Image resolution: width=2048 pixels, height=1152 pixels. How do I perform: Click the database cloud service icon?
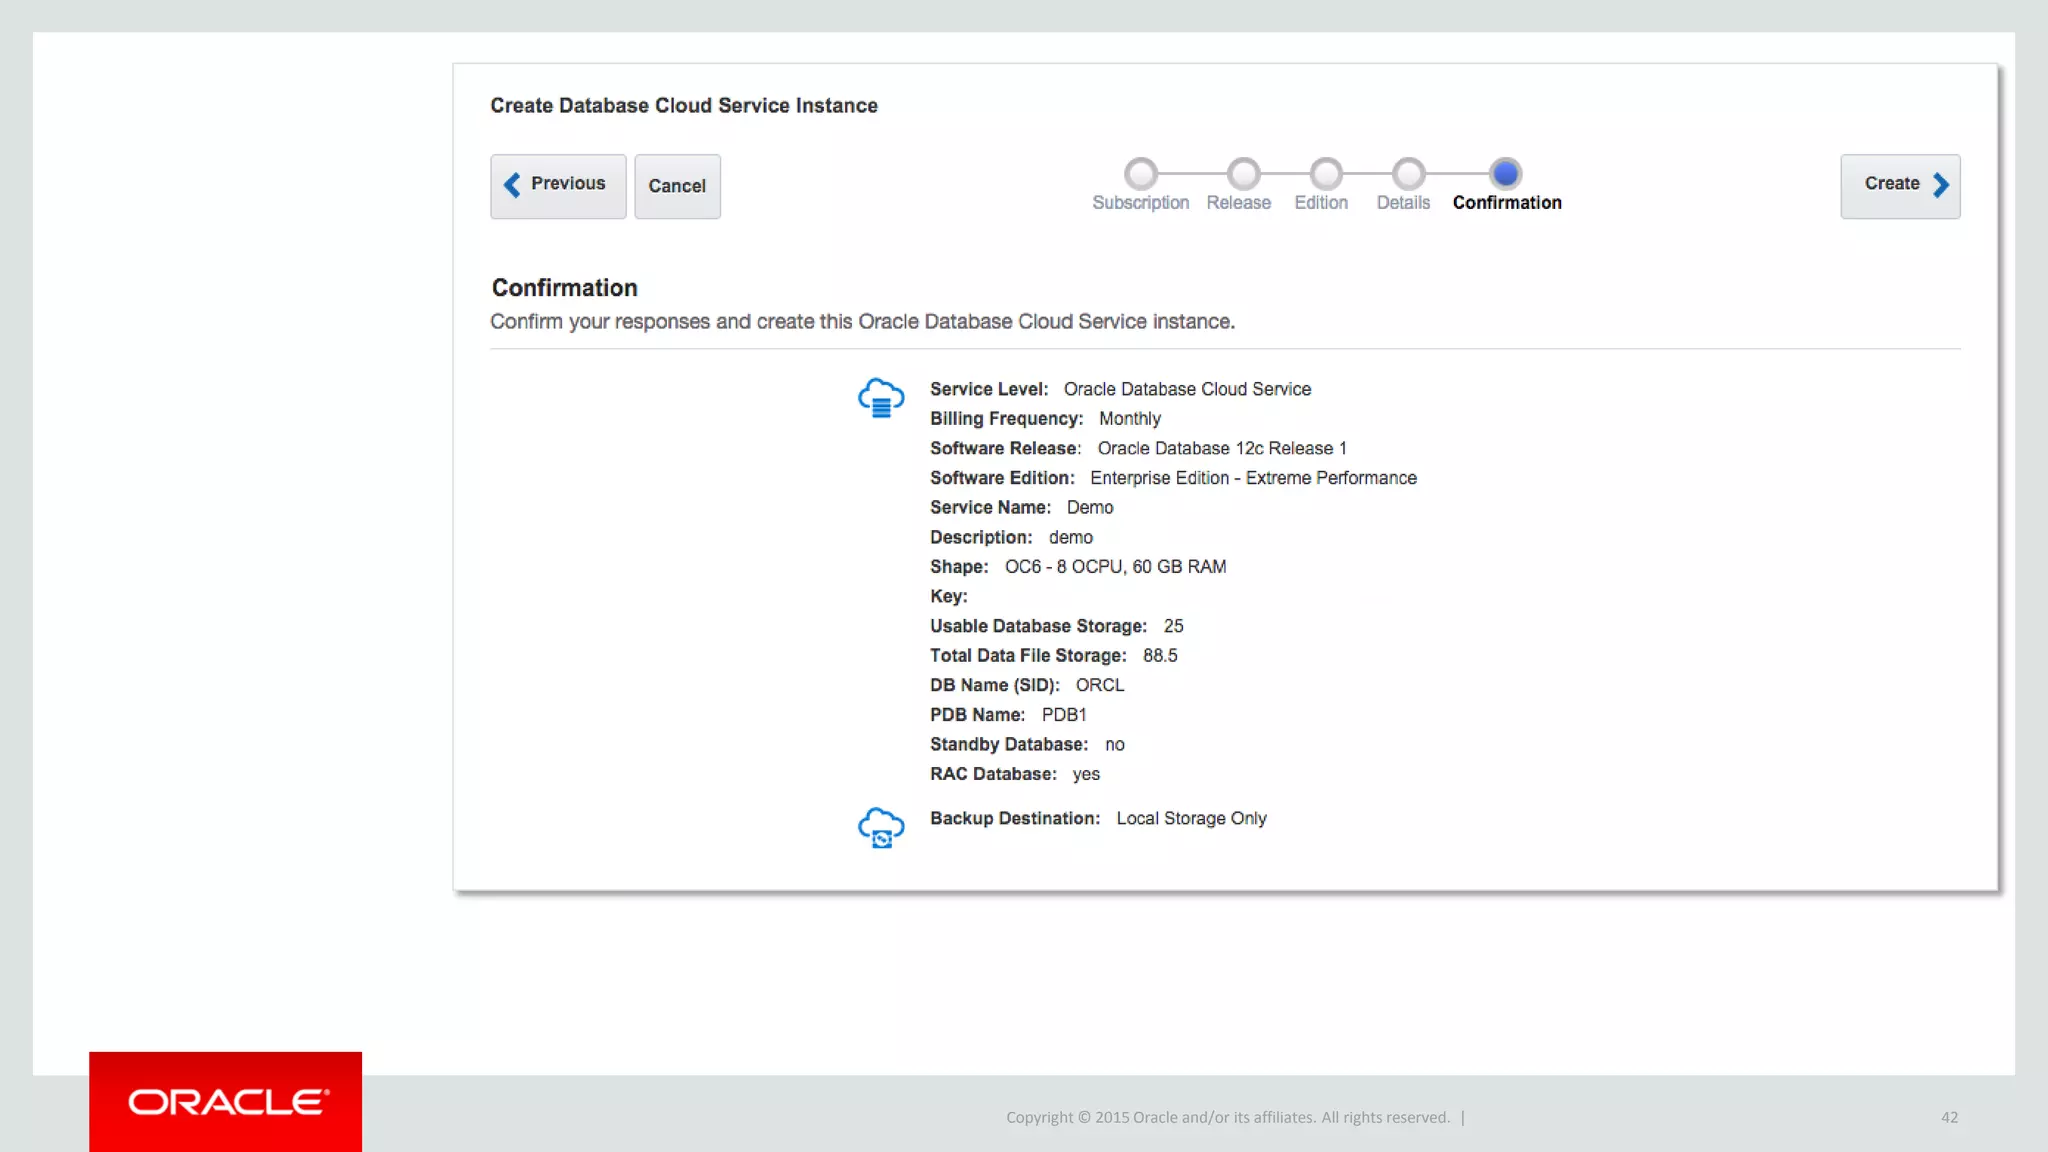pyautogui.click(x=881, y=397)
